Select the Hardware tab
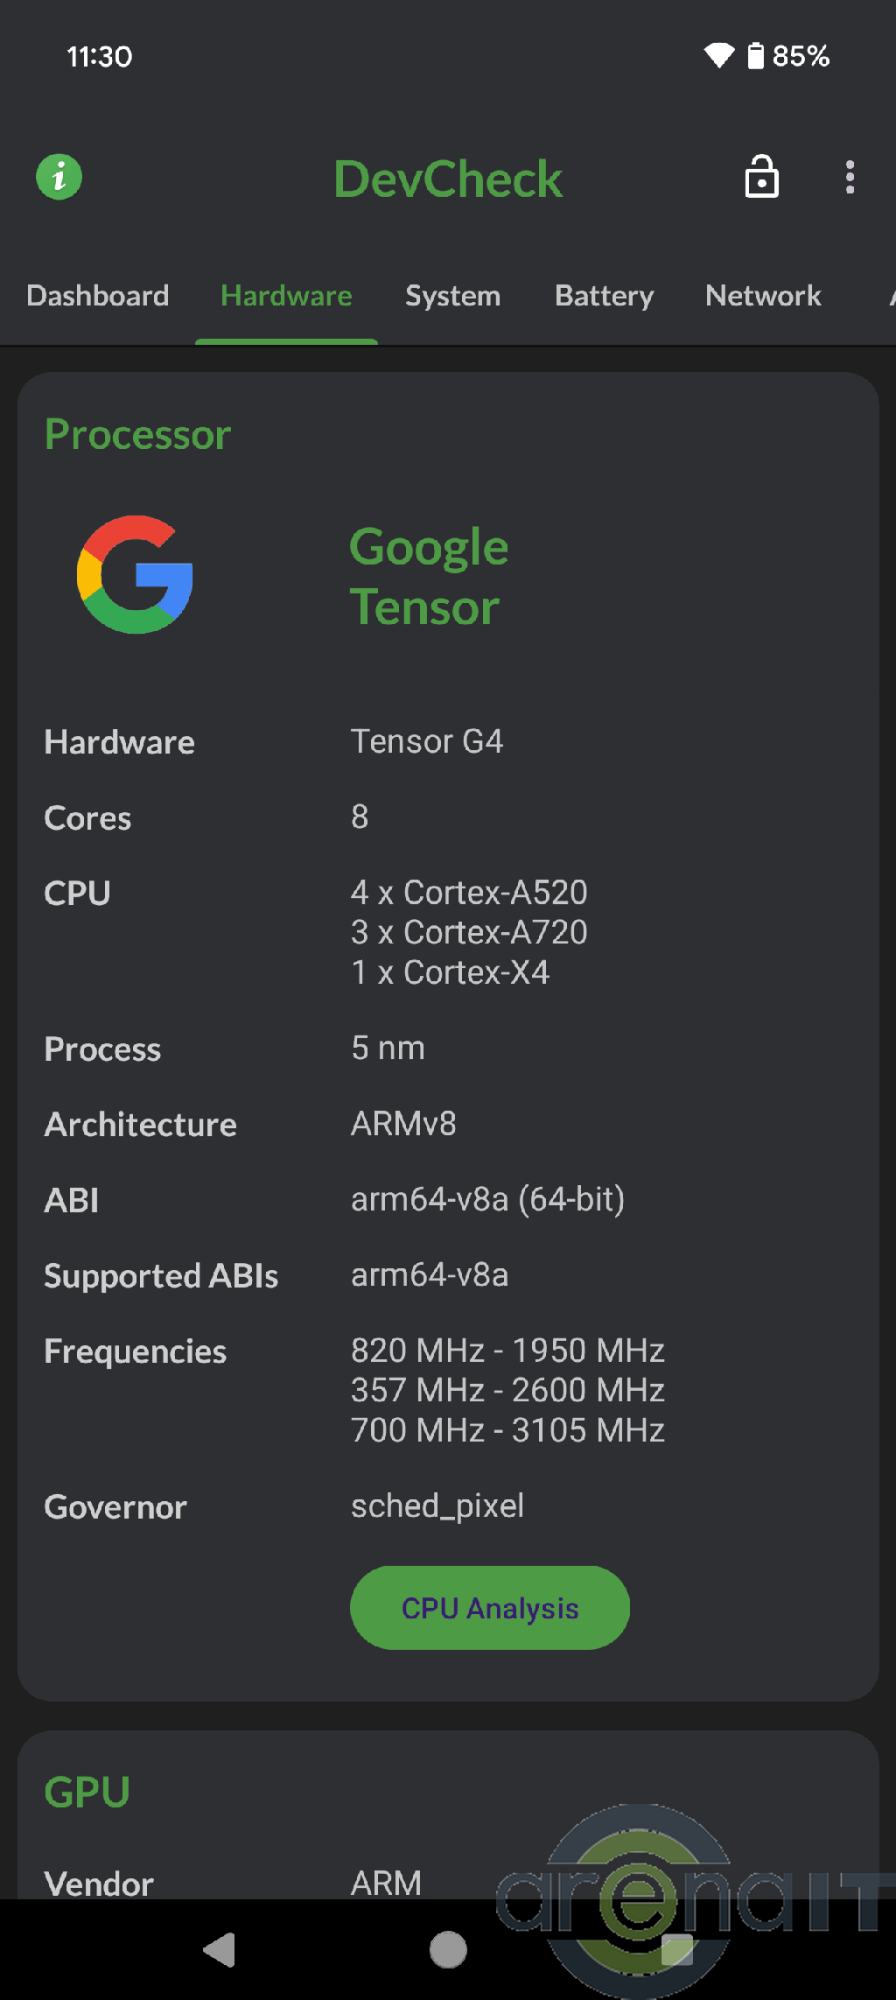This screenshot has height=2000, width=896. tap(286, 296)
